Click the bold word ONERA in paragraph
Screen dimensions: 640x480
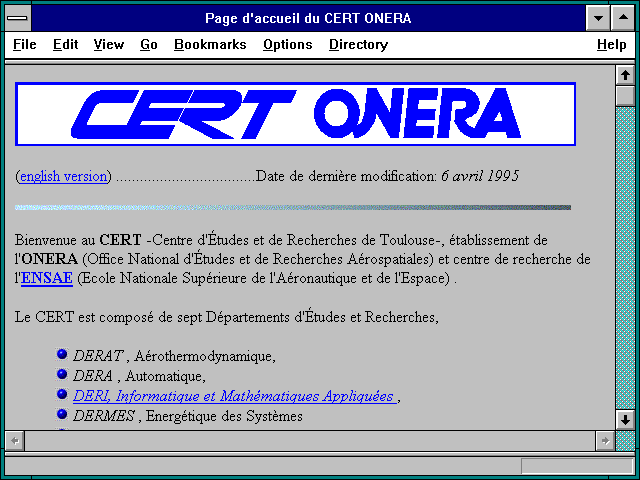[x=49, y=259]
